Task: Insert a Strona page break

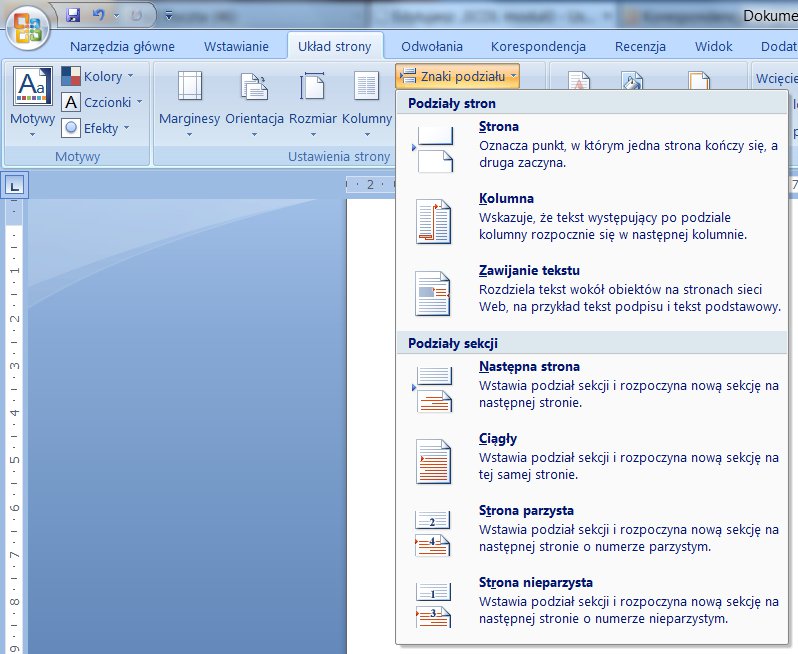Action: coord(592,147)
